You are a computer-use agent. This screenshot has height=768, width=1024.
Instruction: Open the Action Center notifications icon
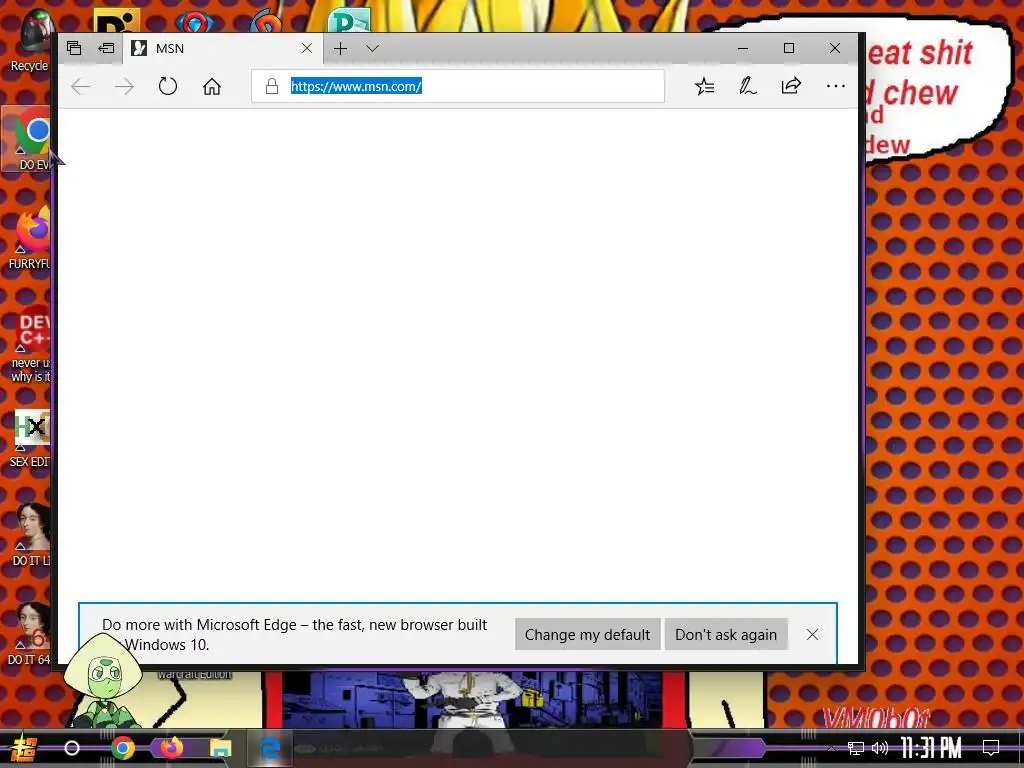[x=991, y=748]
